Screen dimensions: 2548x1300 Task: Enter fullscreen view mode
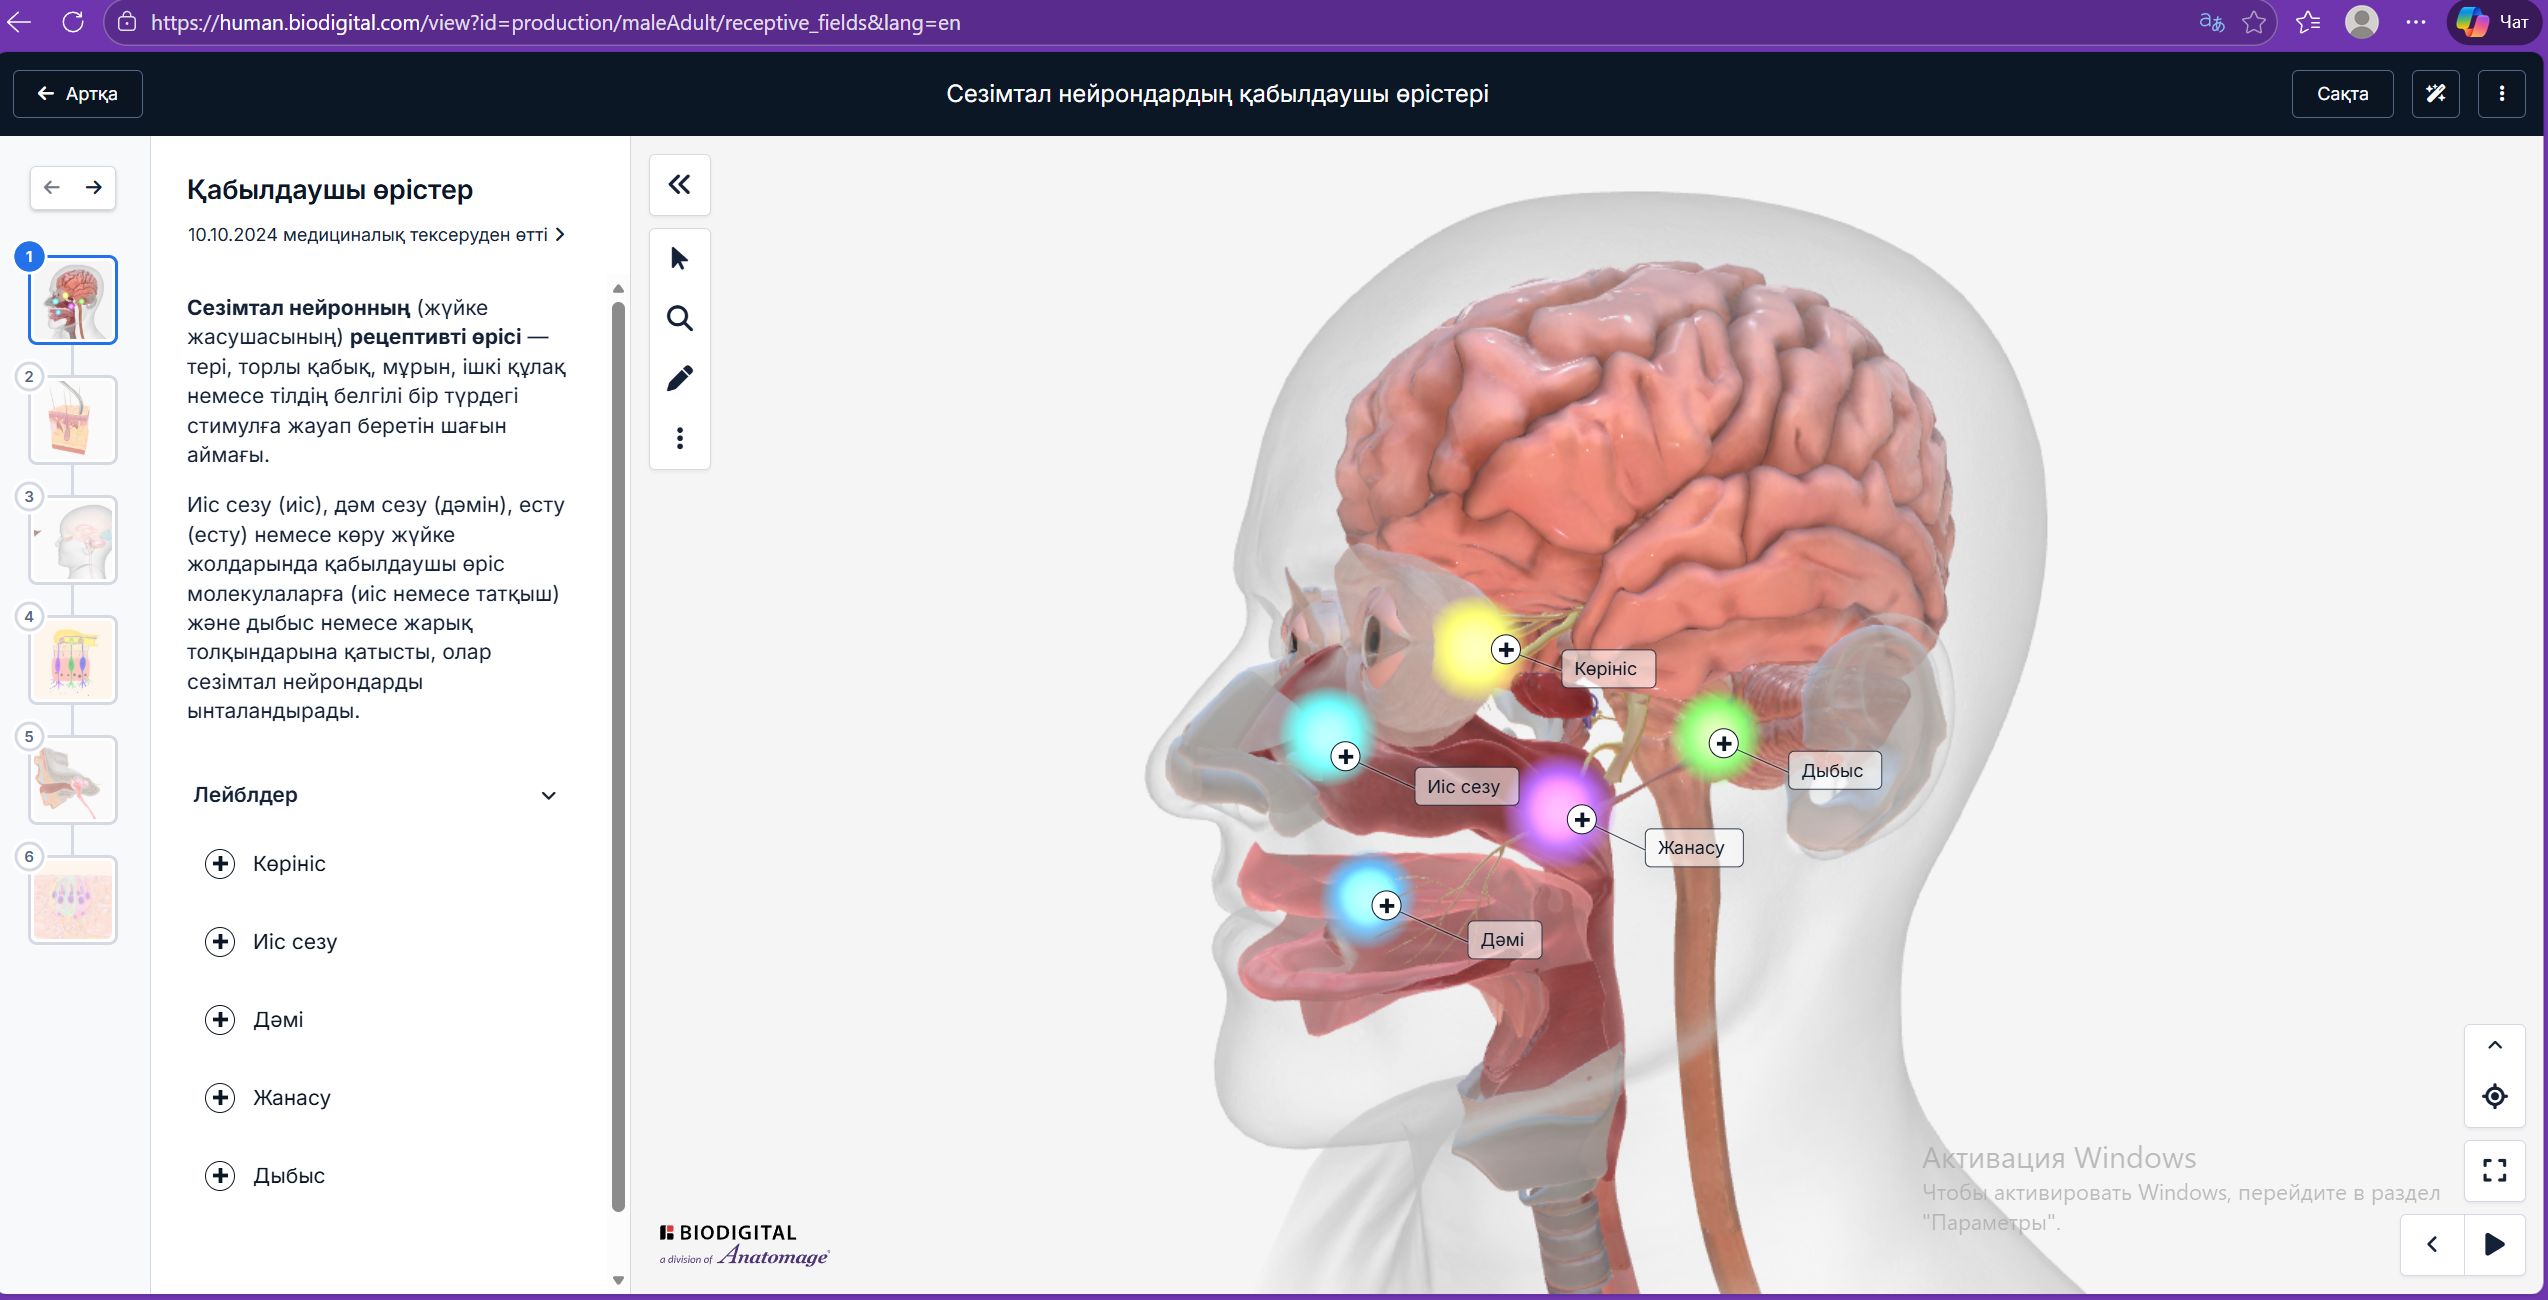point(2494,1170)
